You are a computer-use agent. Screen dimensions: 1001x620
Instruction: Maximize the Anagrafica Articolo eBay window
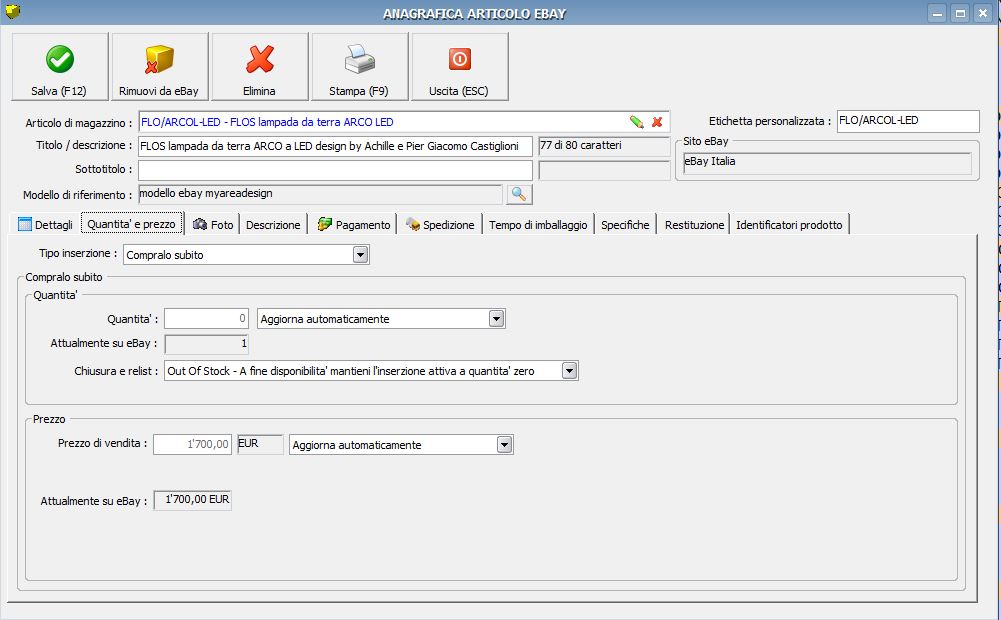[960, 13]
